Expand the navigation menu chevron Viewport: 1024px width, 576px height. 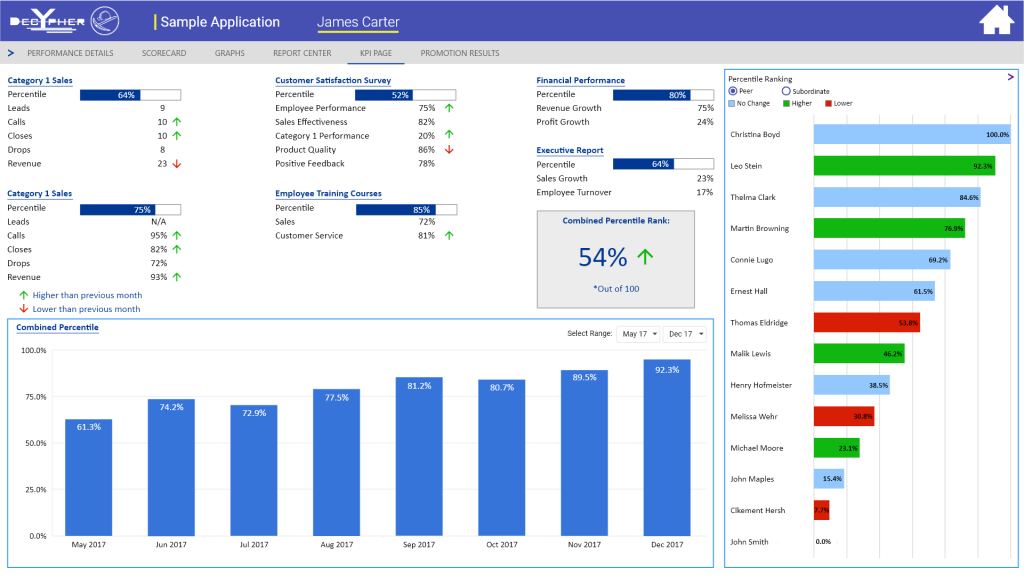(x=10, y=53)
